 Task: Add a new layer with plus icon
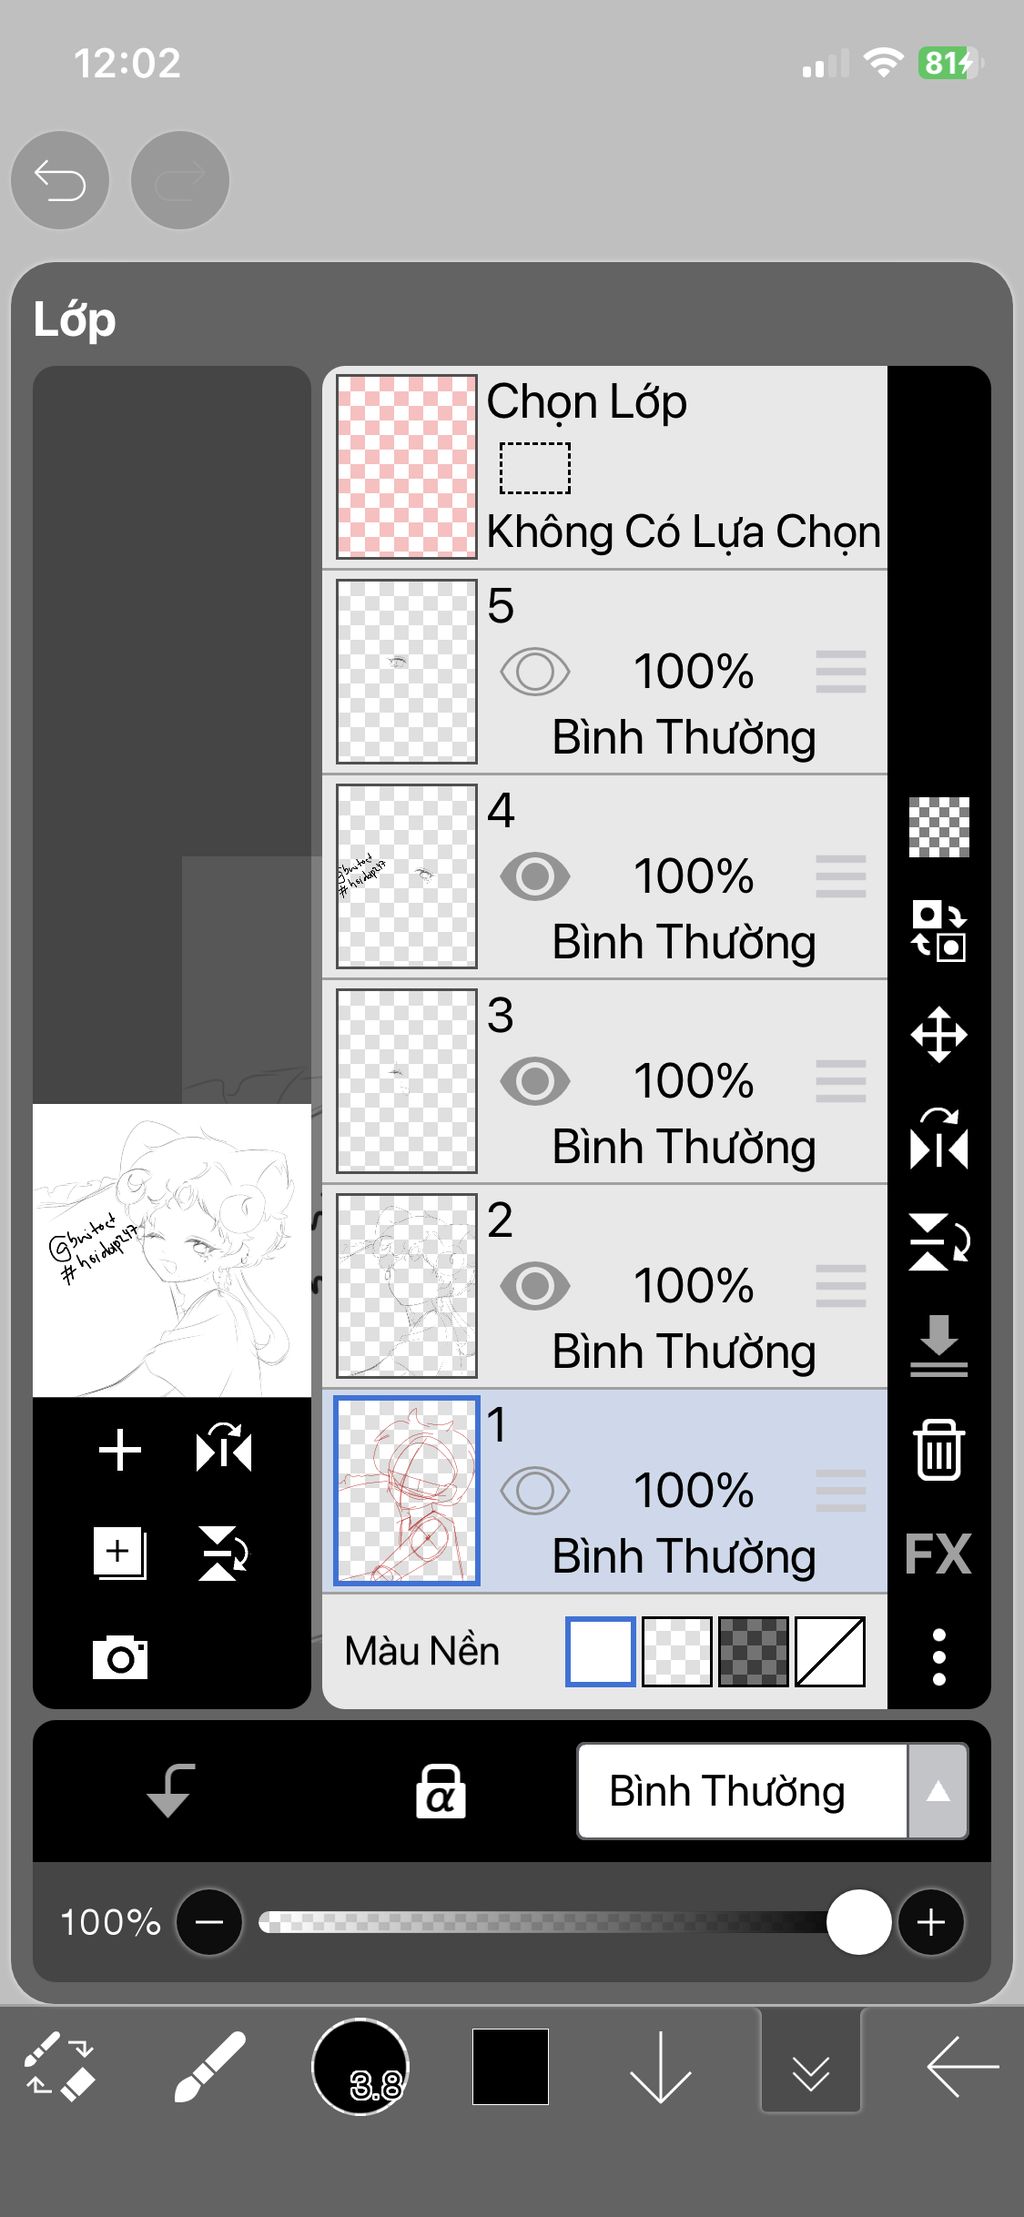click(120, 1450)
